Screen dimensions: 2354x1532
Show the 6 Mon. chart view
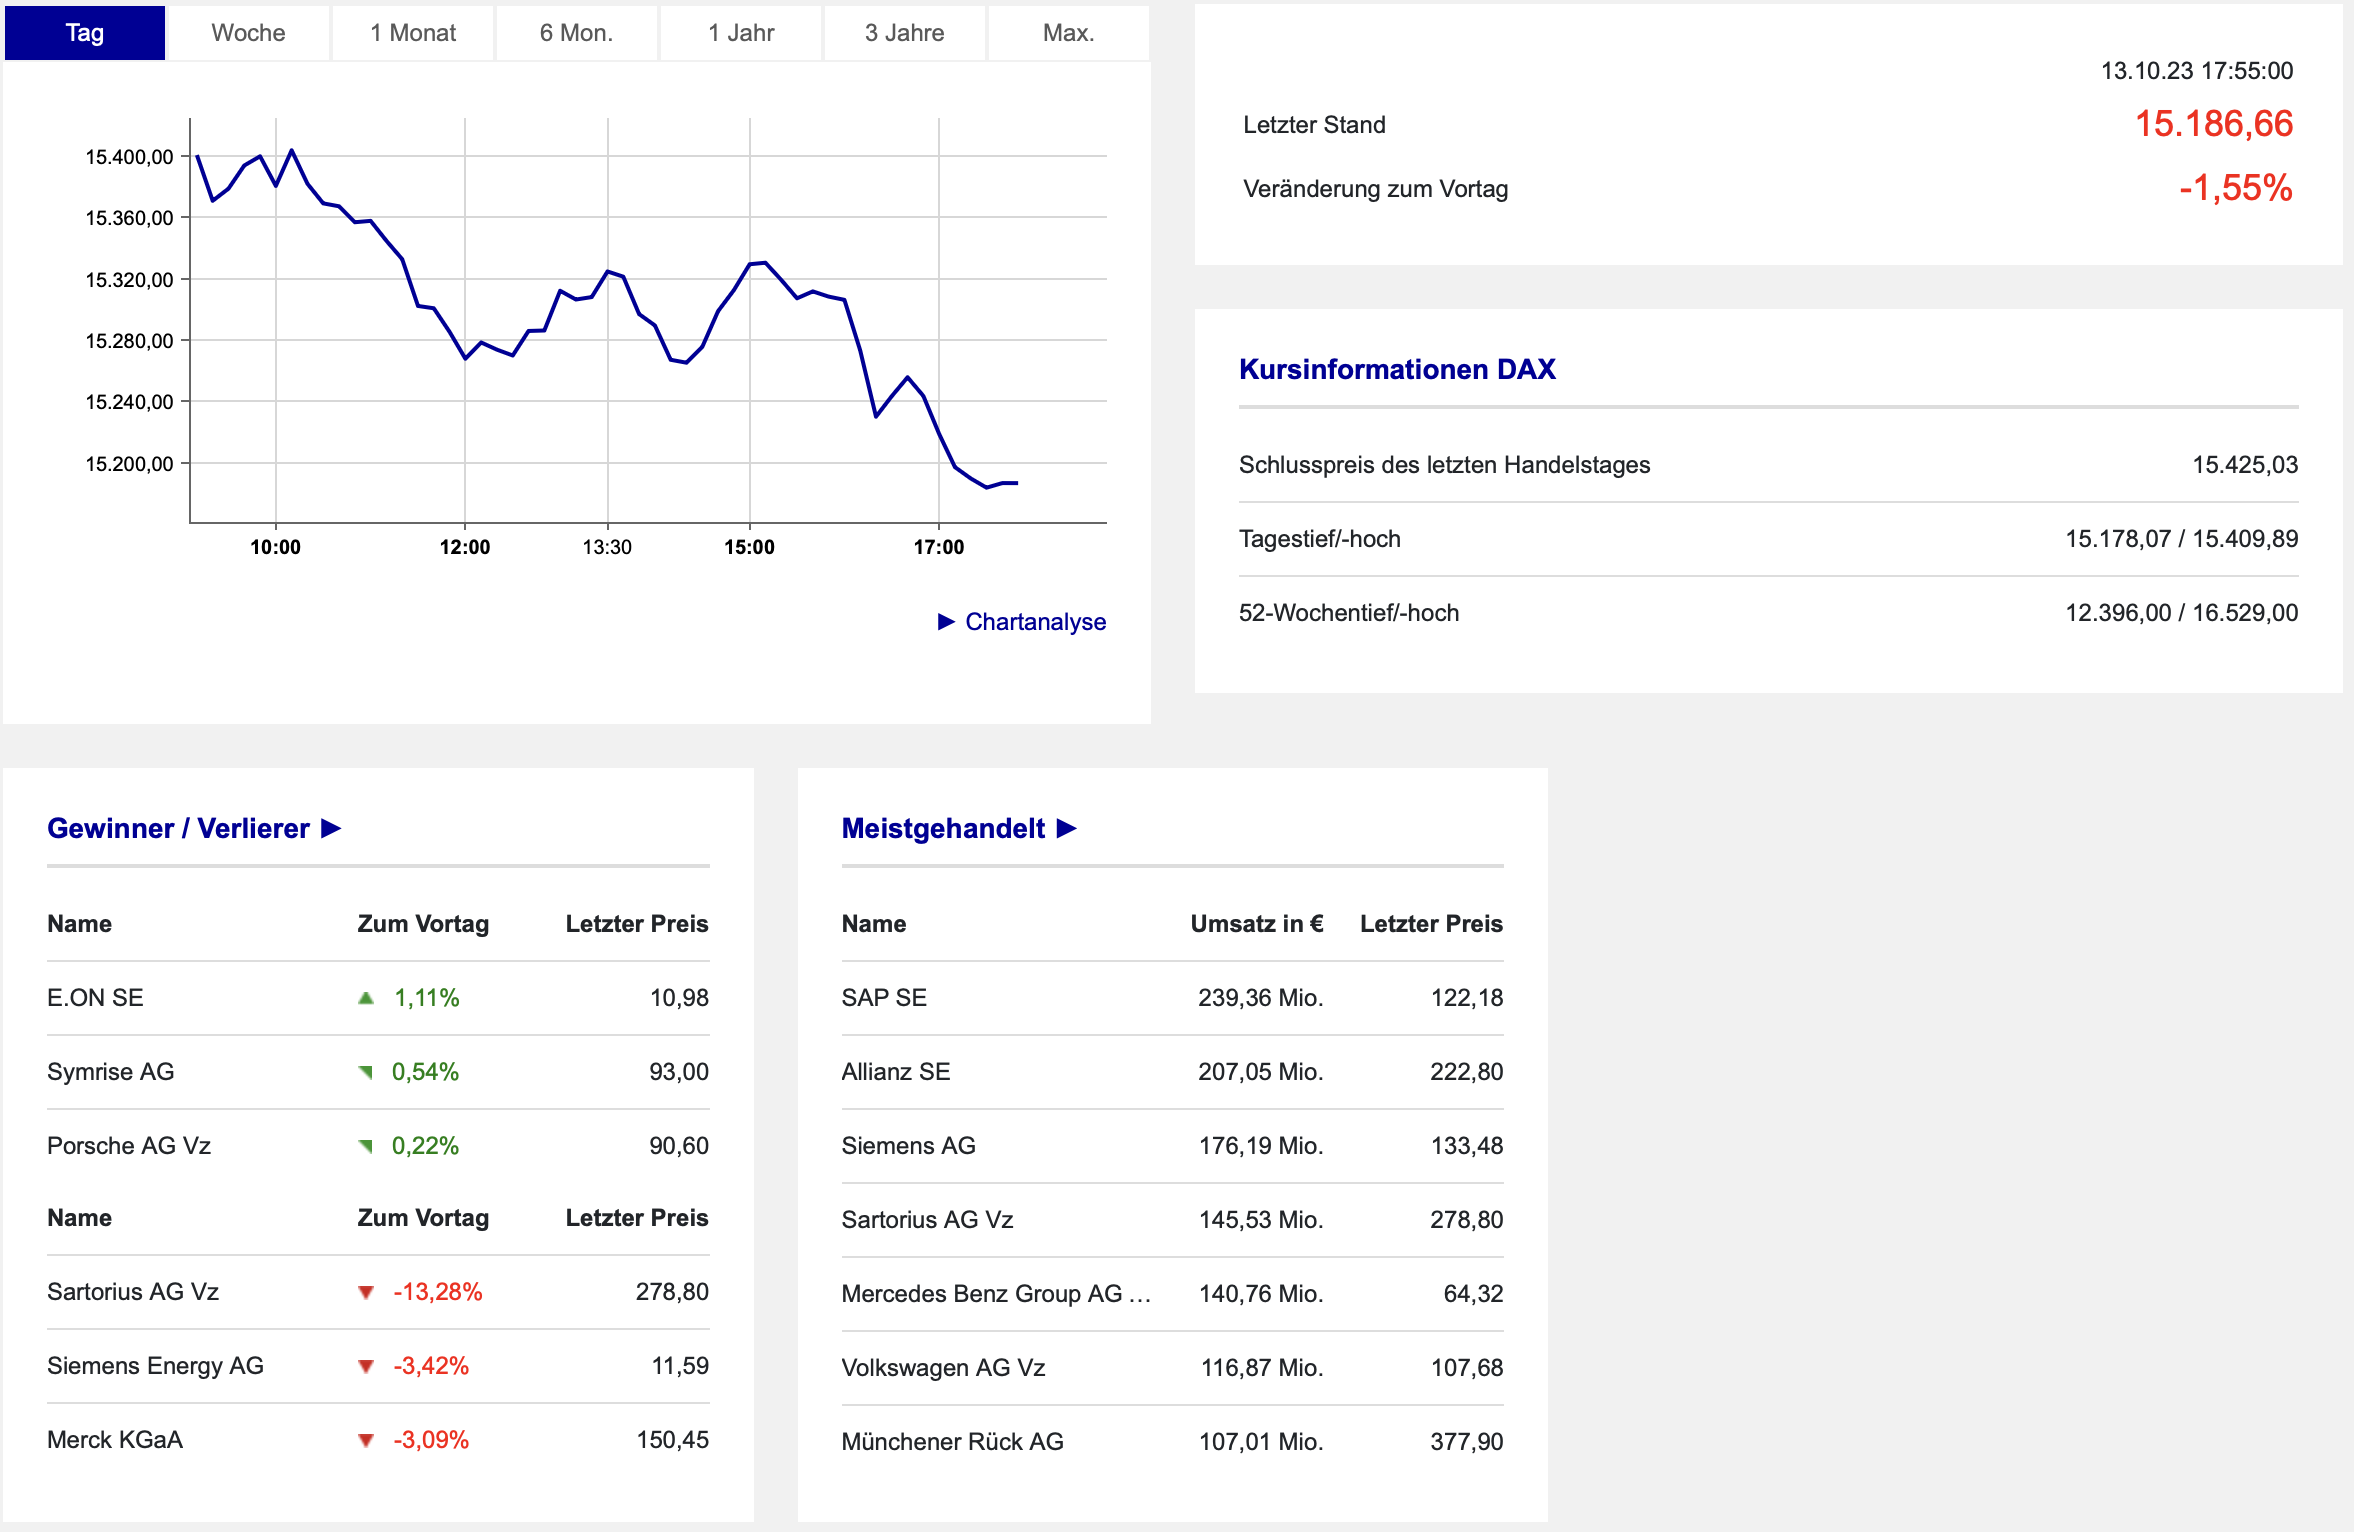click(x=576, y=33)
